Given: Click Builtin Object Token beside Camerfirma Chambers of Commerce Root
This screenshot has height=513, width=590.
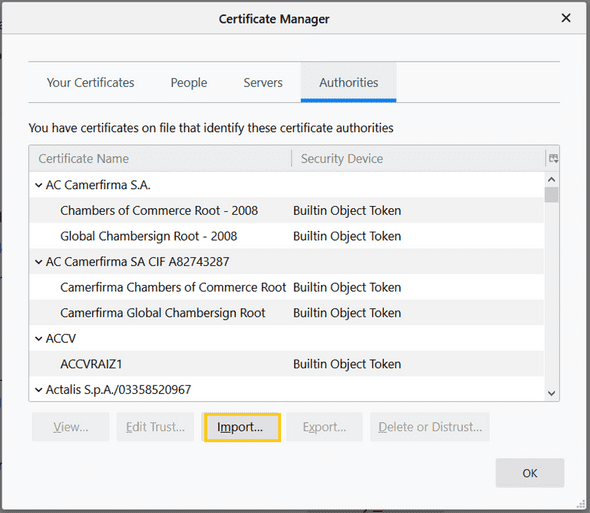Looking at the screenshot, I should (347, 288).
